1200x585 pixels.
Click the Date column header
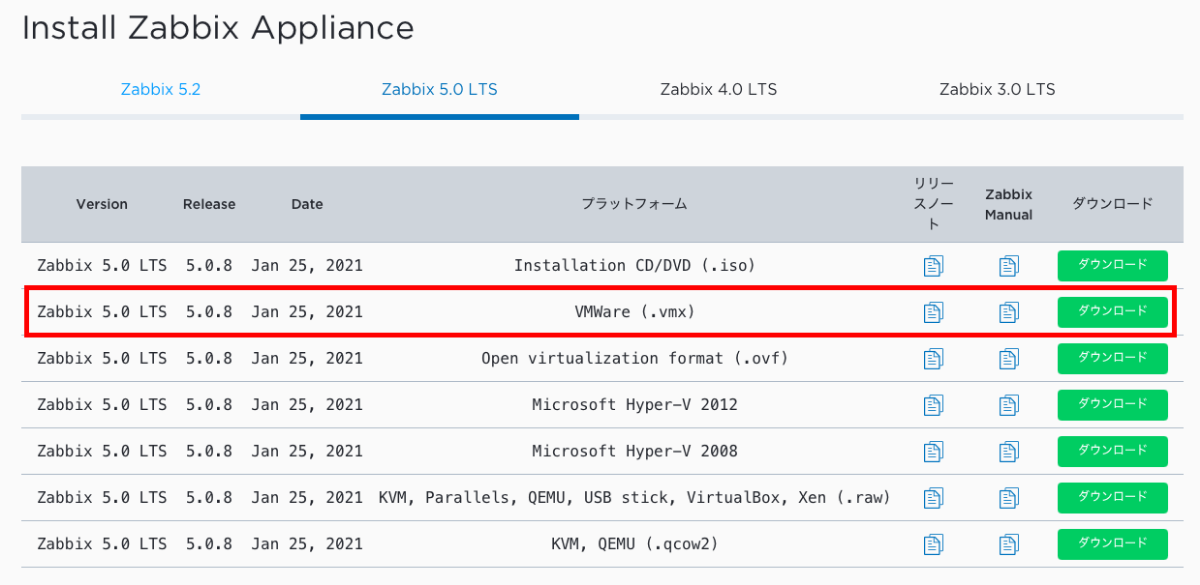coord(307,204)
